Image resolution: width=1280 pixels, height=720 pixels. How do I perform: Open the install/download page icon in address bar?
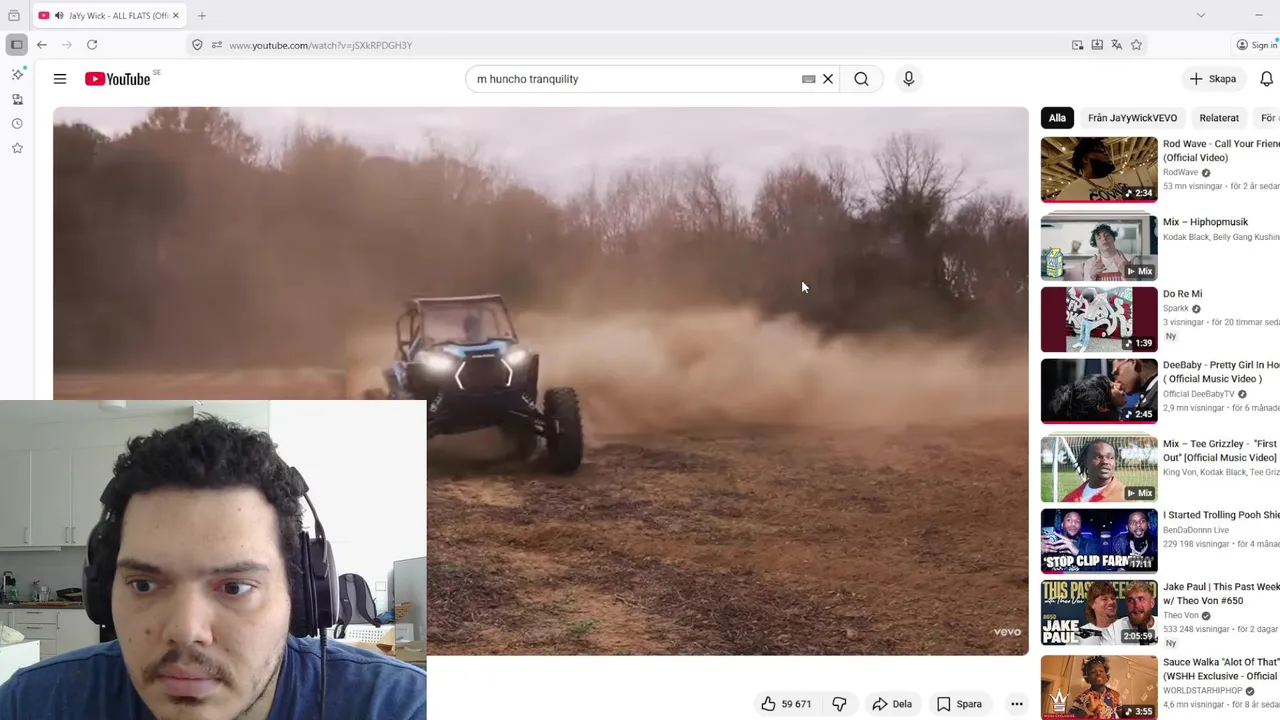(x=1097, y=45)
